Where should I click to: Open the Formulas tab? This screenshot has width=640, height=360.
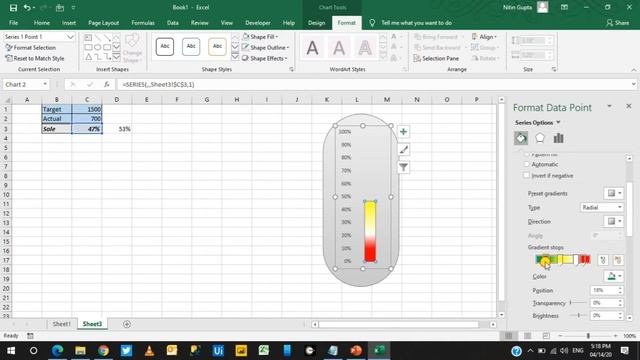tap(143, 23)
